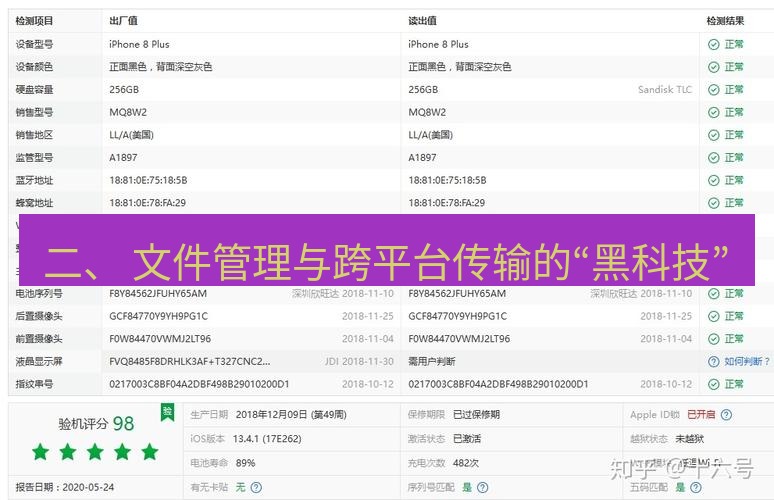
Task: Click the red 已开启 Apple ID lock status
Action: (x=701, y=415)
